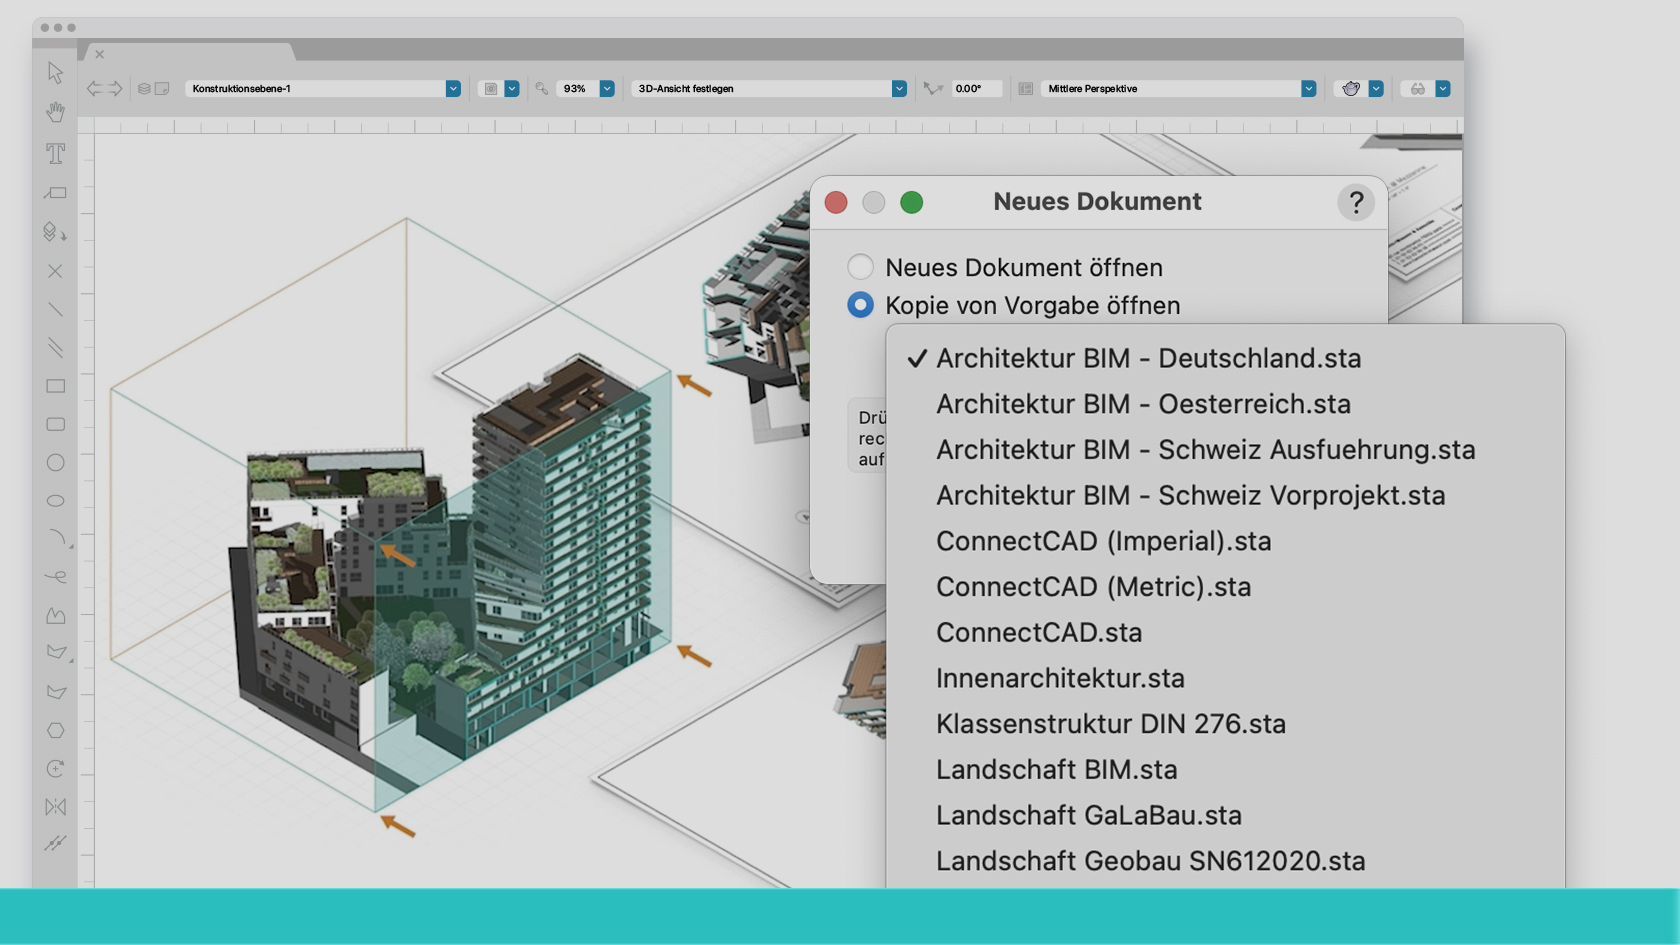Open the fit-to-page dropdown arrow
Image resolution: width=1680 pixels, height=945 pixels.
[x=512, y=88]
